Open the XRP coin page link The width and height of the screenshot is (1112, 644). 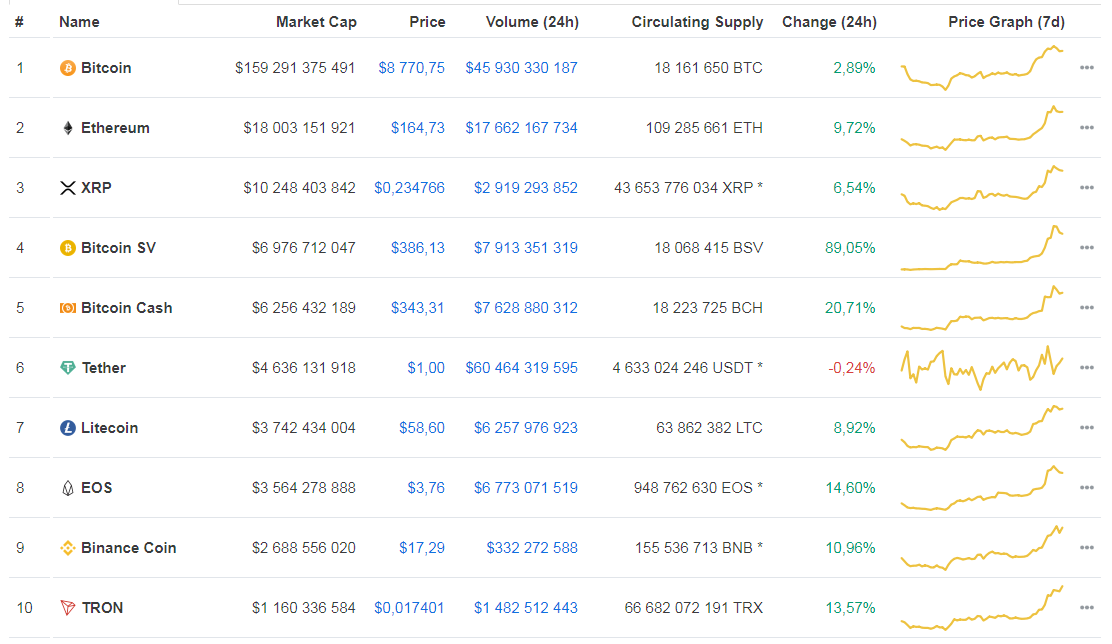coord(96,188)
